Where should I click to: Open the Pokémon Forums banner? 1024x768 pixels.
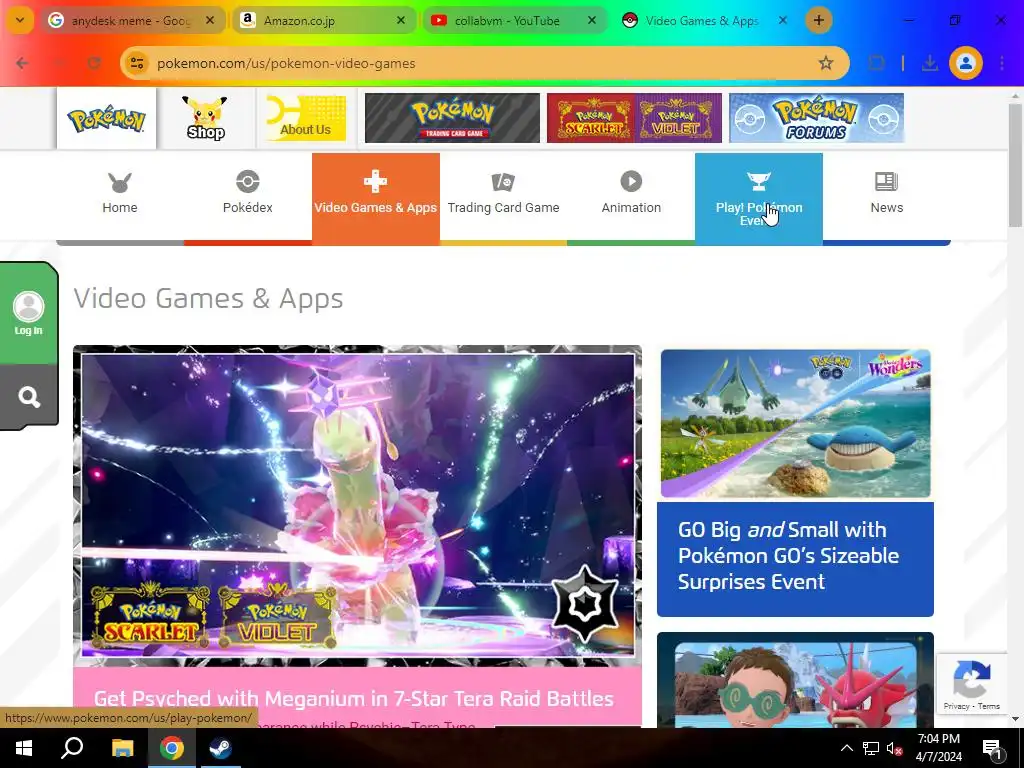(816, 118)
